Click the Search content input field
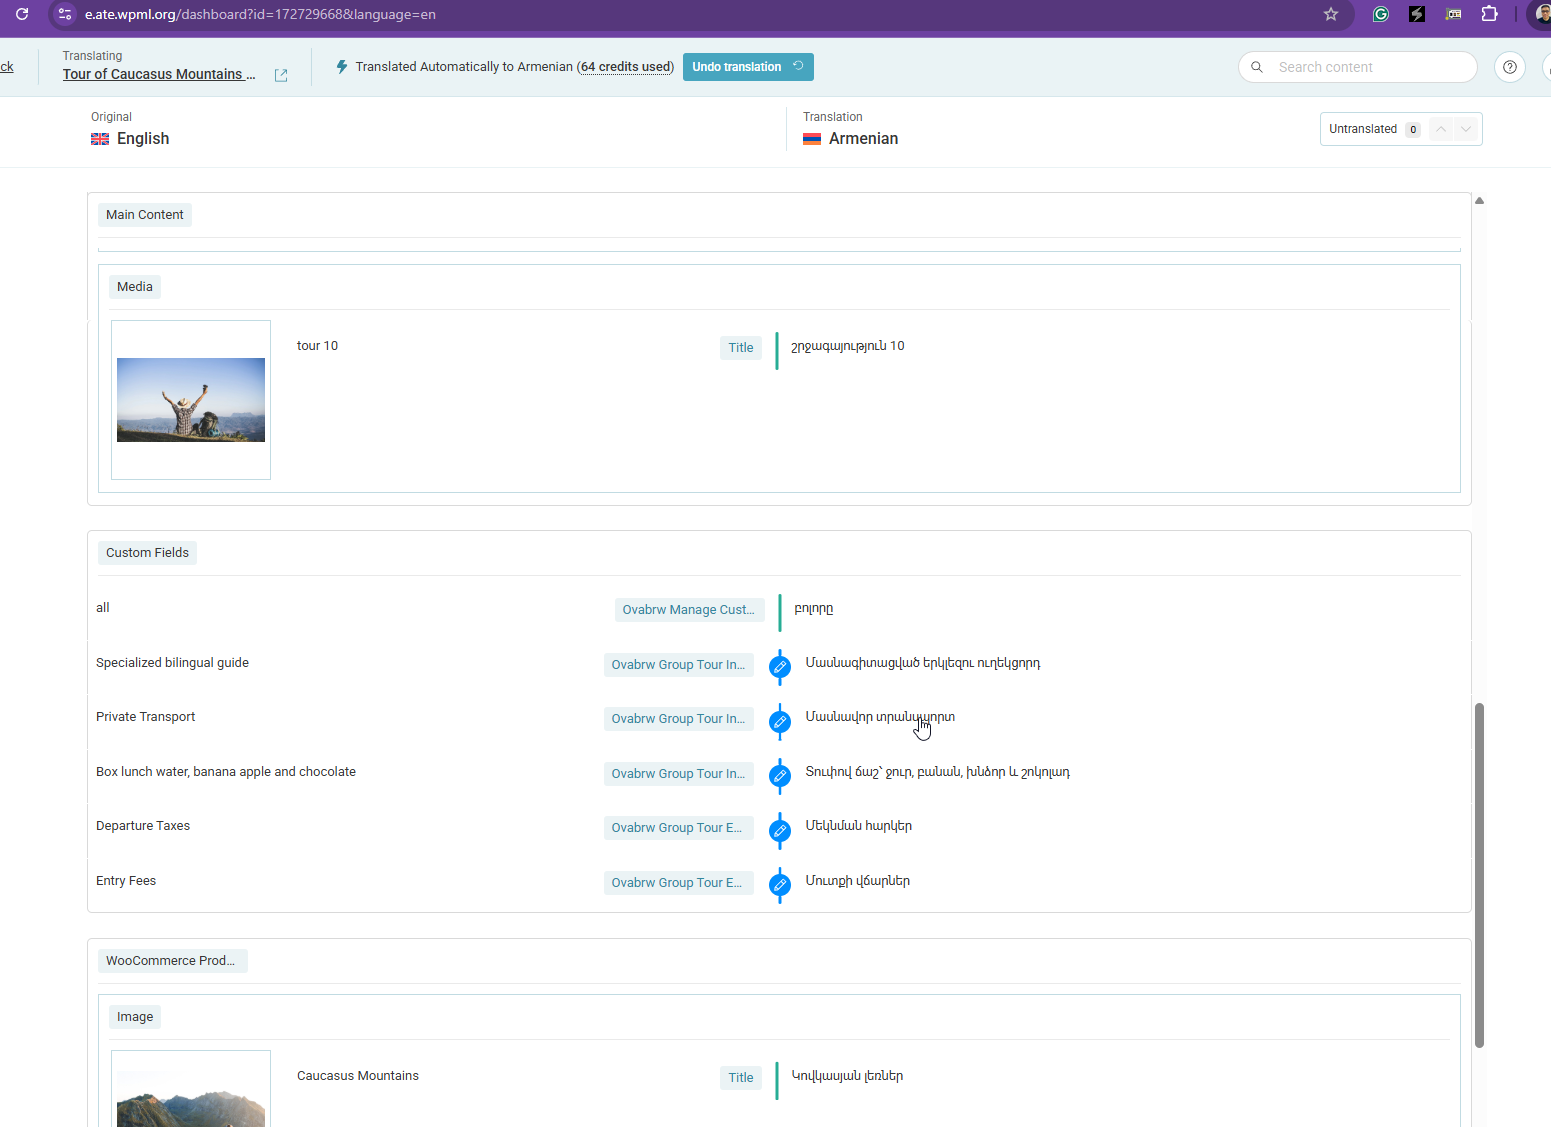1551x1127 pixels. (1370, 67)
